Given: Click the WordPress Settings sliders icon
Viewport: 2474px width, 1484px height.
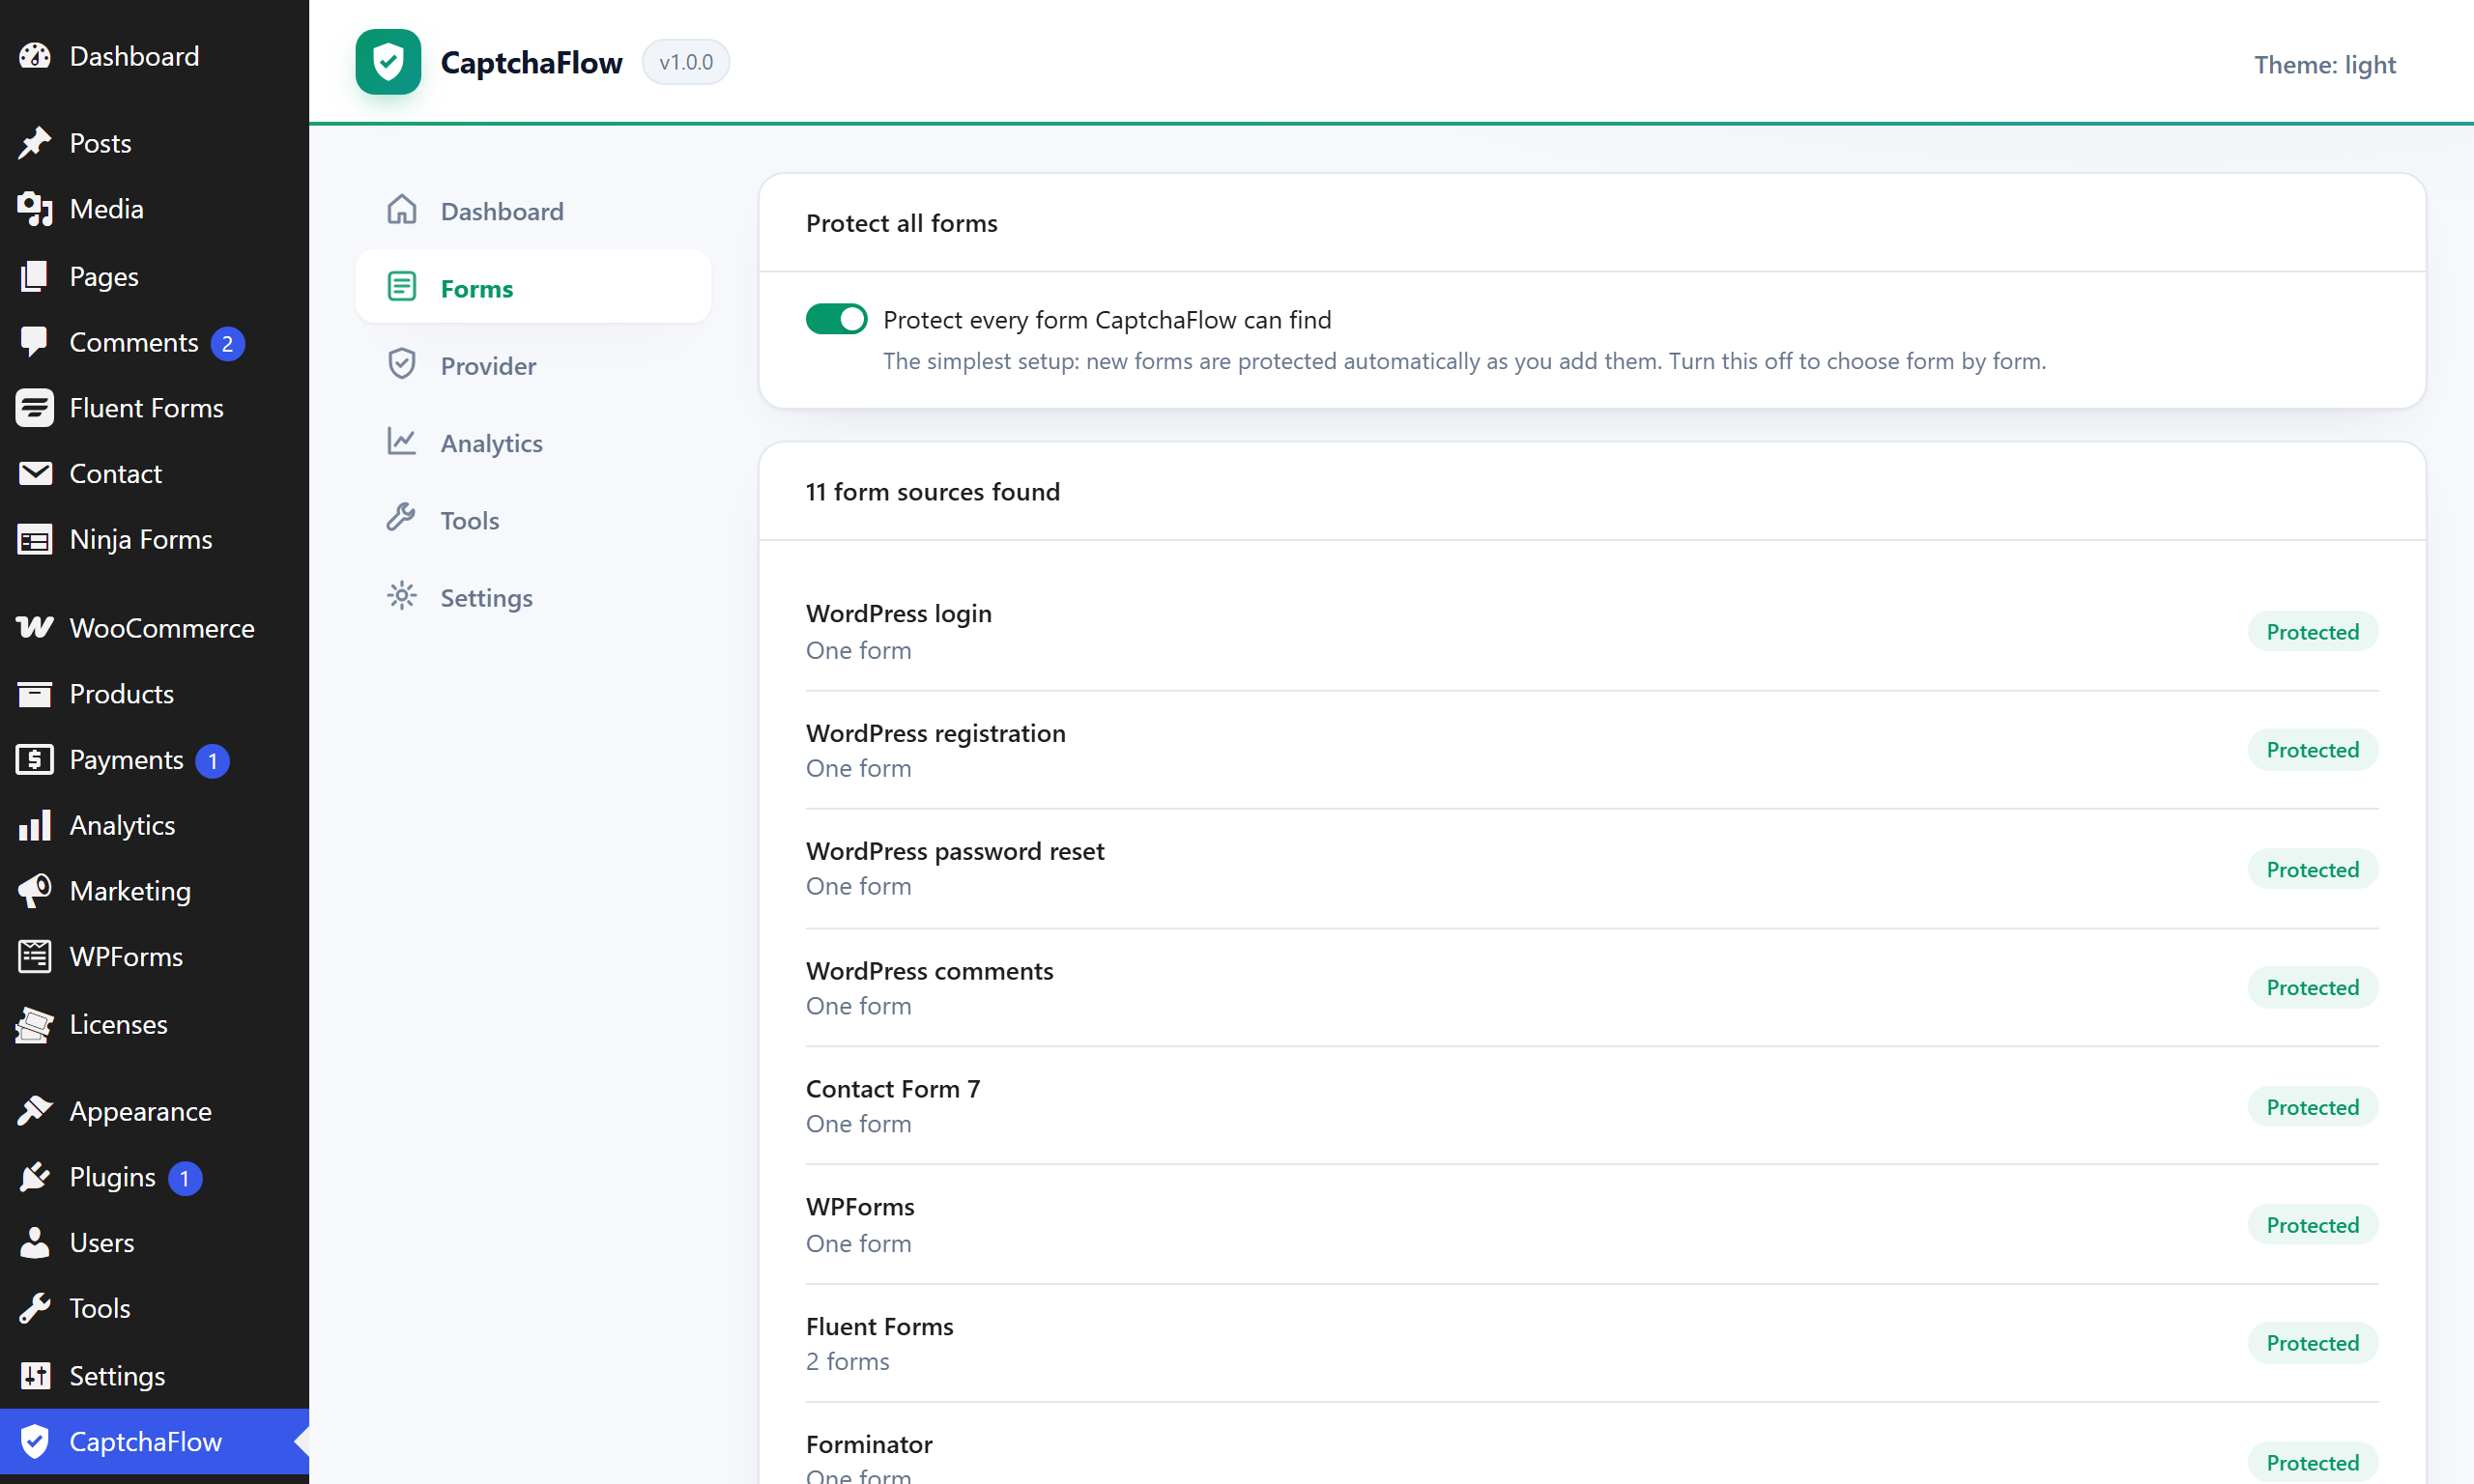Looking at the screenshot, I should [35, 1376].
